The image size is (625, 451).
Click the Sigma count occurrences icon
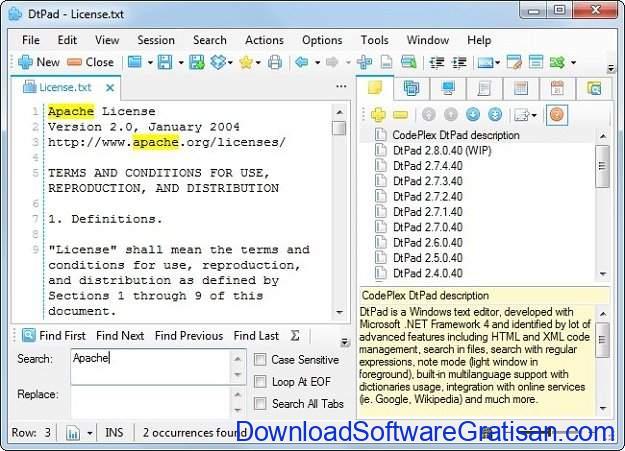(295, 336)
